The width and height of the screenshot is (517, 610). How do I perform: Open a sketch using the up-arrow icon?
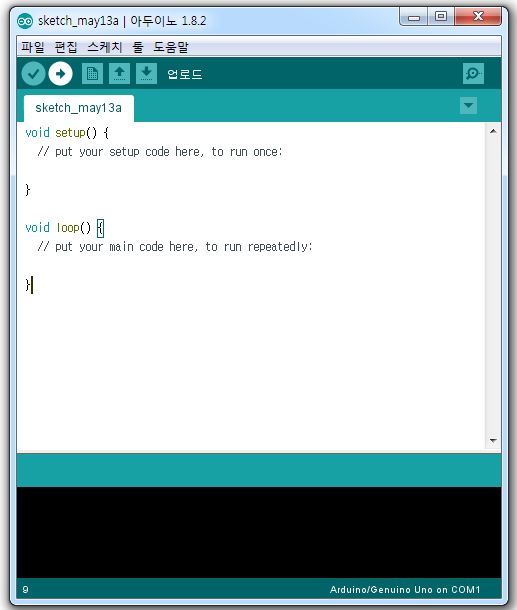(119, 74)
